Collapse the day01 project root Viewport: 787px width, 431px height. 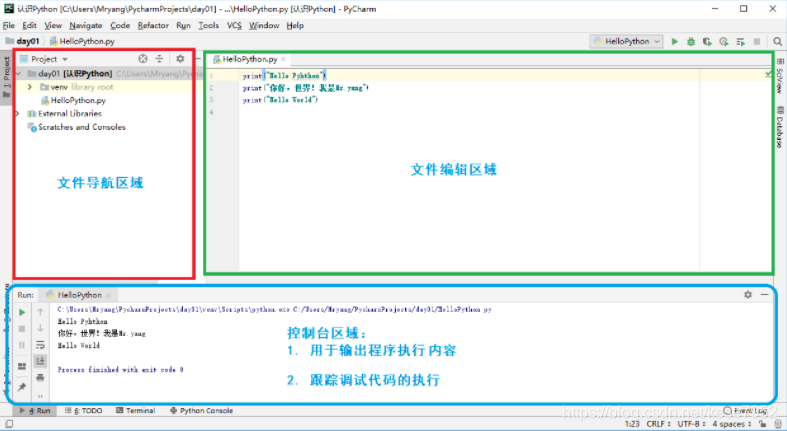(x=19, y=74)
